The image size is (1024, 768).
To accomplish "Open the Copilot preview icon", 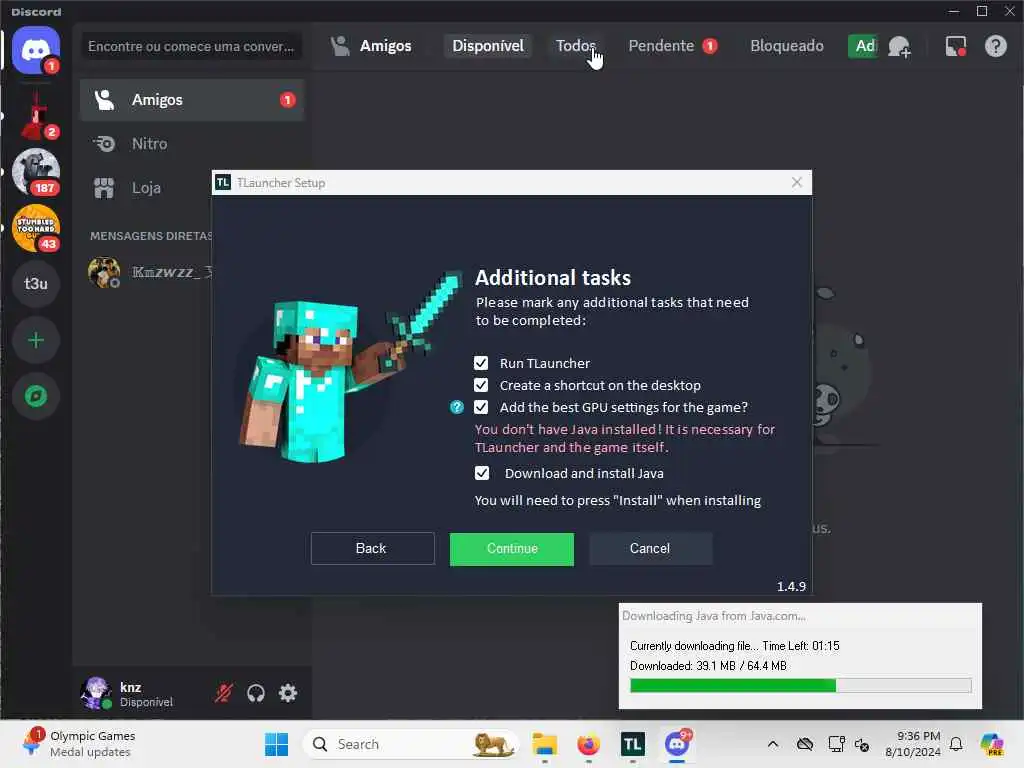I will 992,744.
